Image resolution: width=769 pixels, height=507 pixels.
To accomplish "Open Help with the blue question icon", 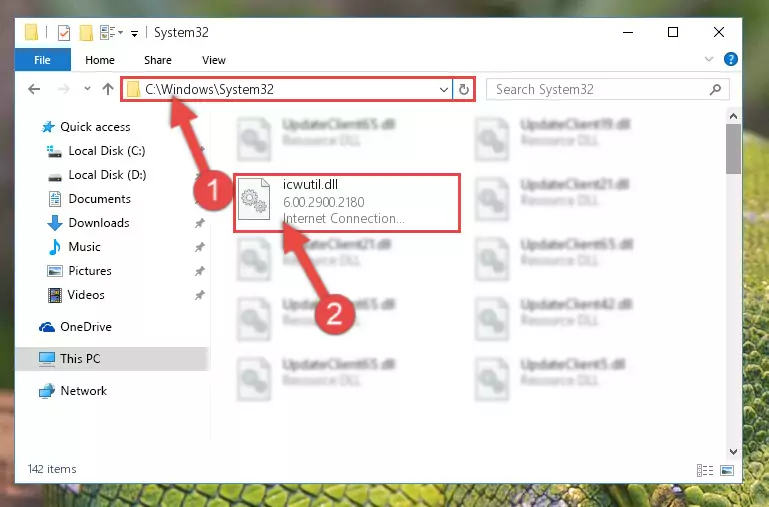I will pyautogui.click(x=730, y=59).
